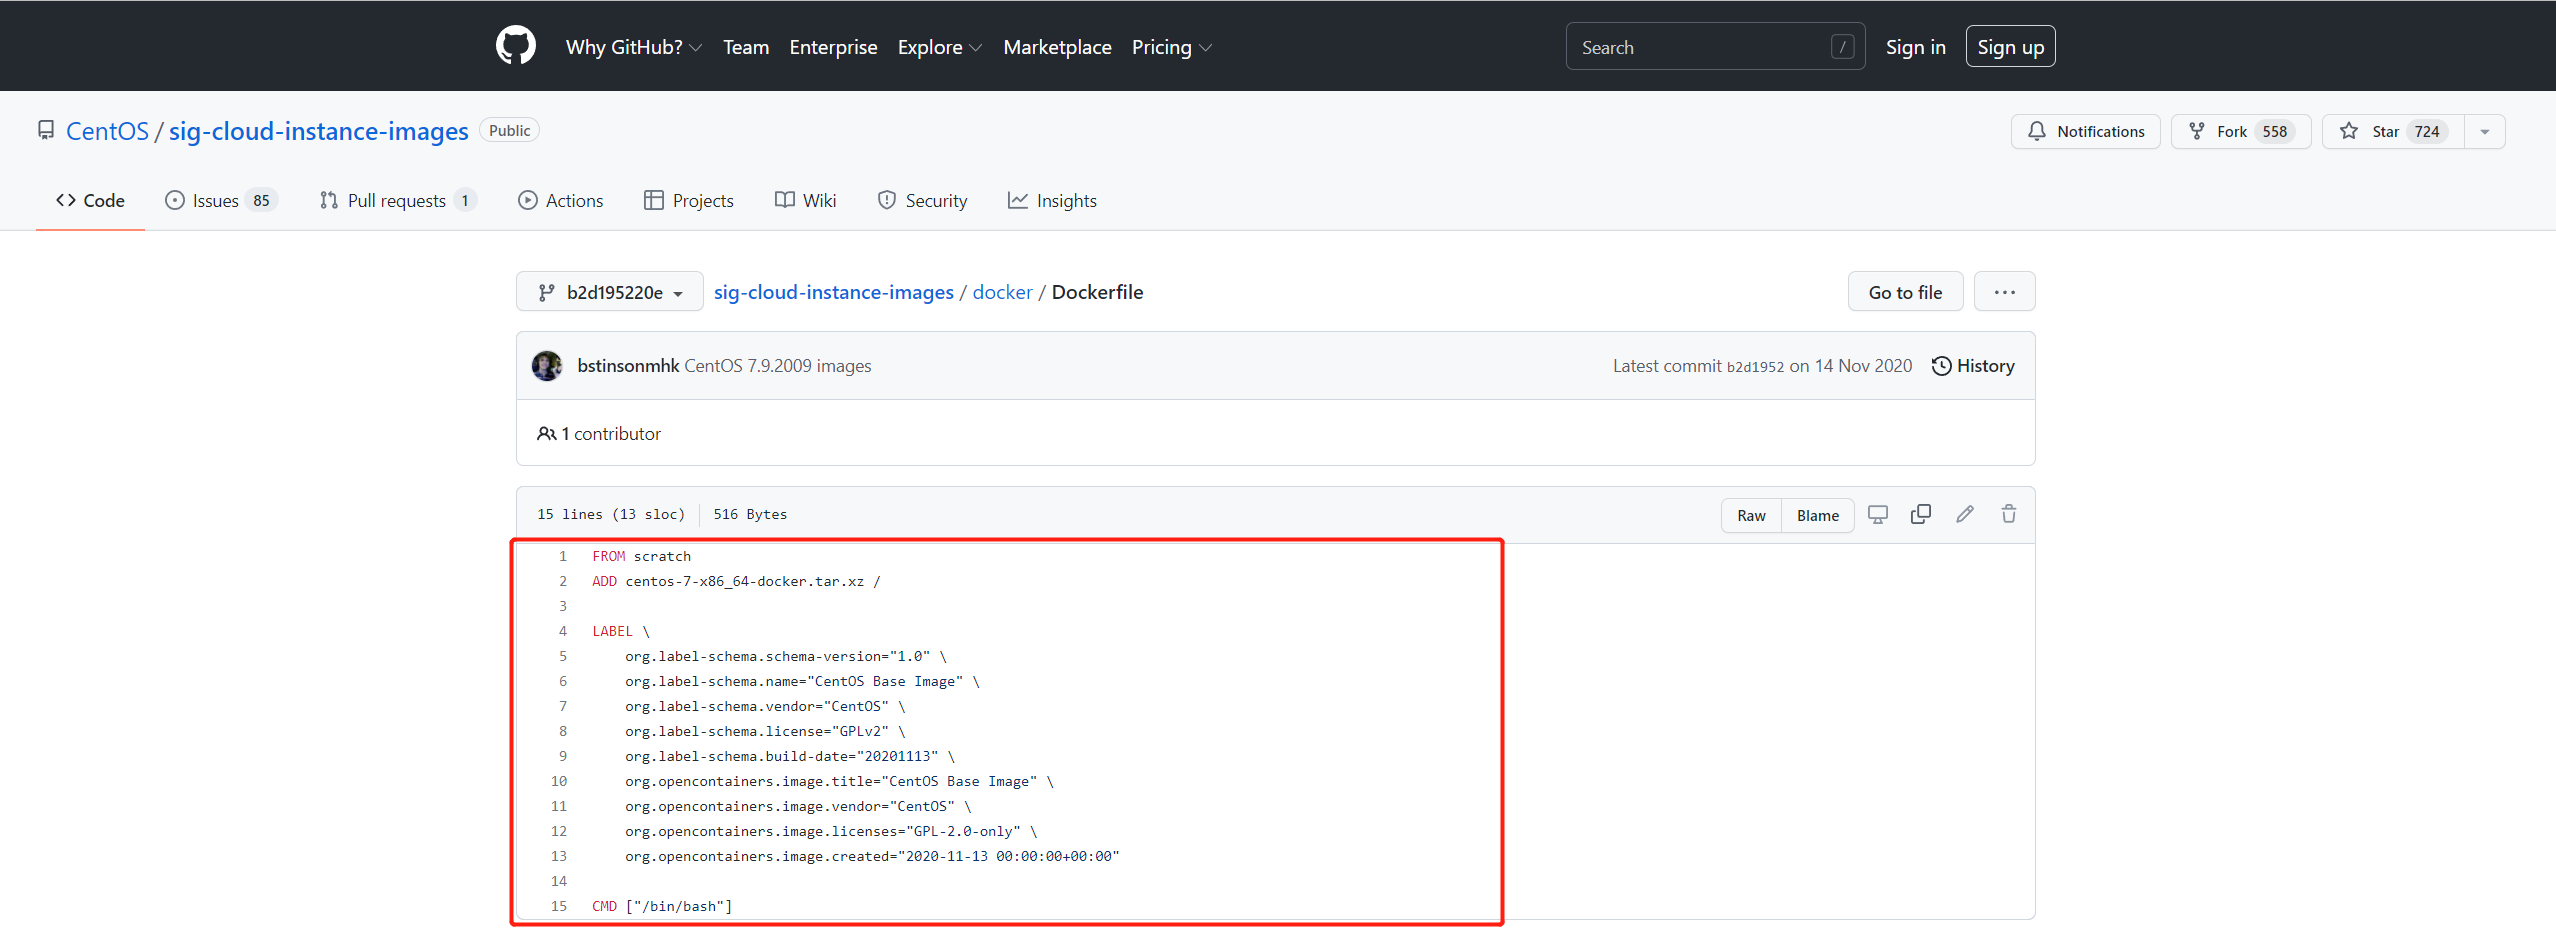This screenshot has width=2556, height=947.
Task: Open sig-cloud-instance-images repository title link
Action: 318,131
